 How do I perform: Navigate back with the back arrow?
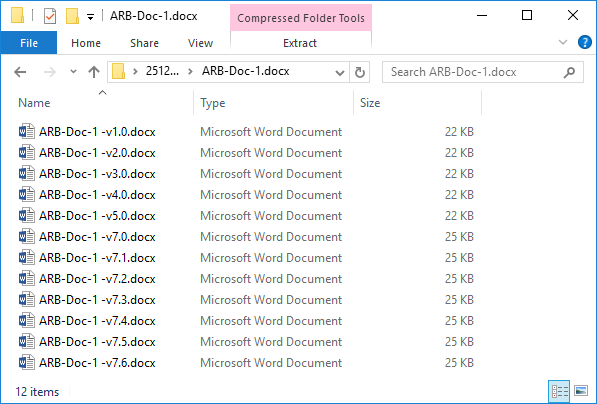click(x=20, y=72)
